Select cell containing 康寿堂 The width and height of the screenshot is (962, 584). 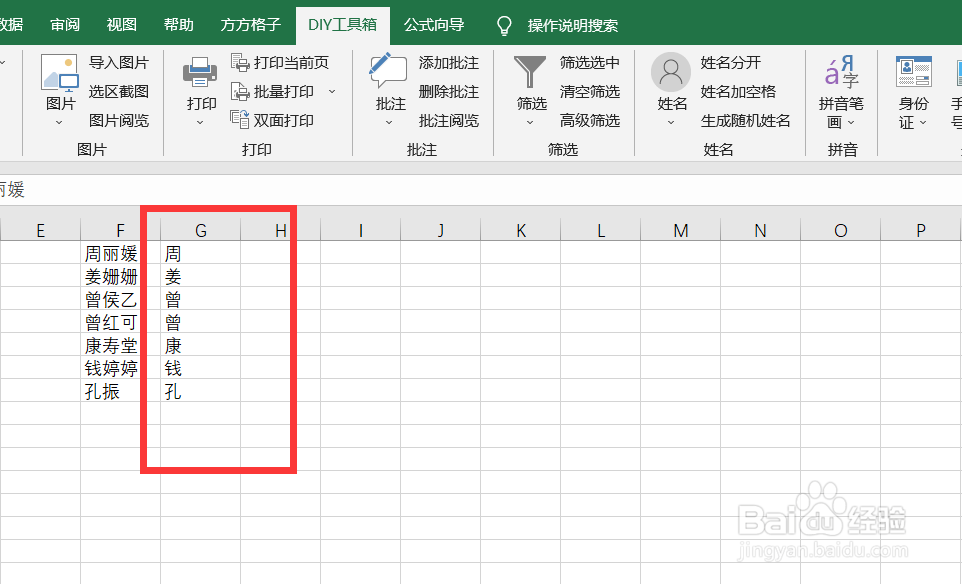[x=120, y=345]
